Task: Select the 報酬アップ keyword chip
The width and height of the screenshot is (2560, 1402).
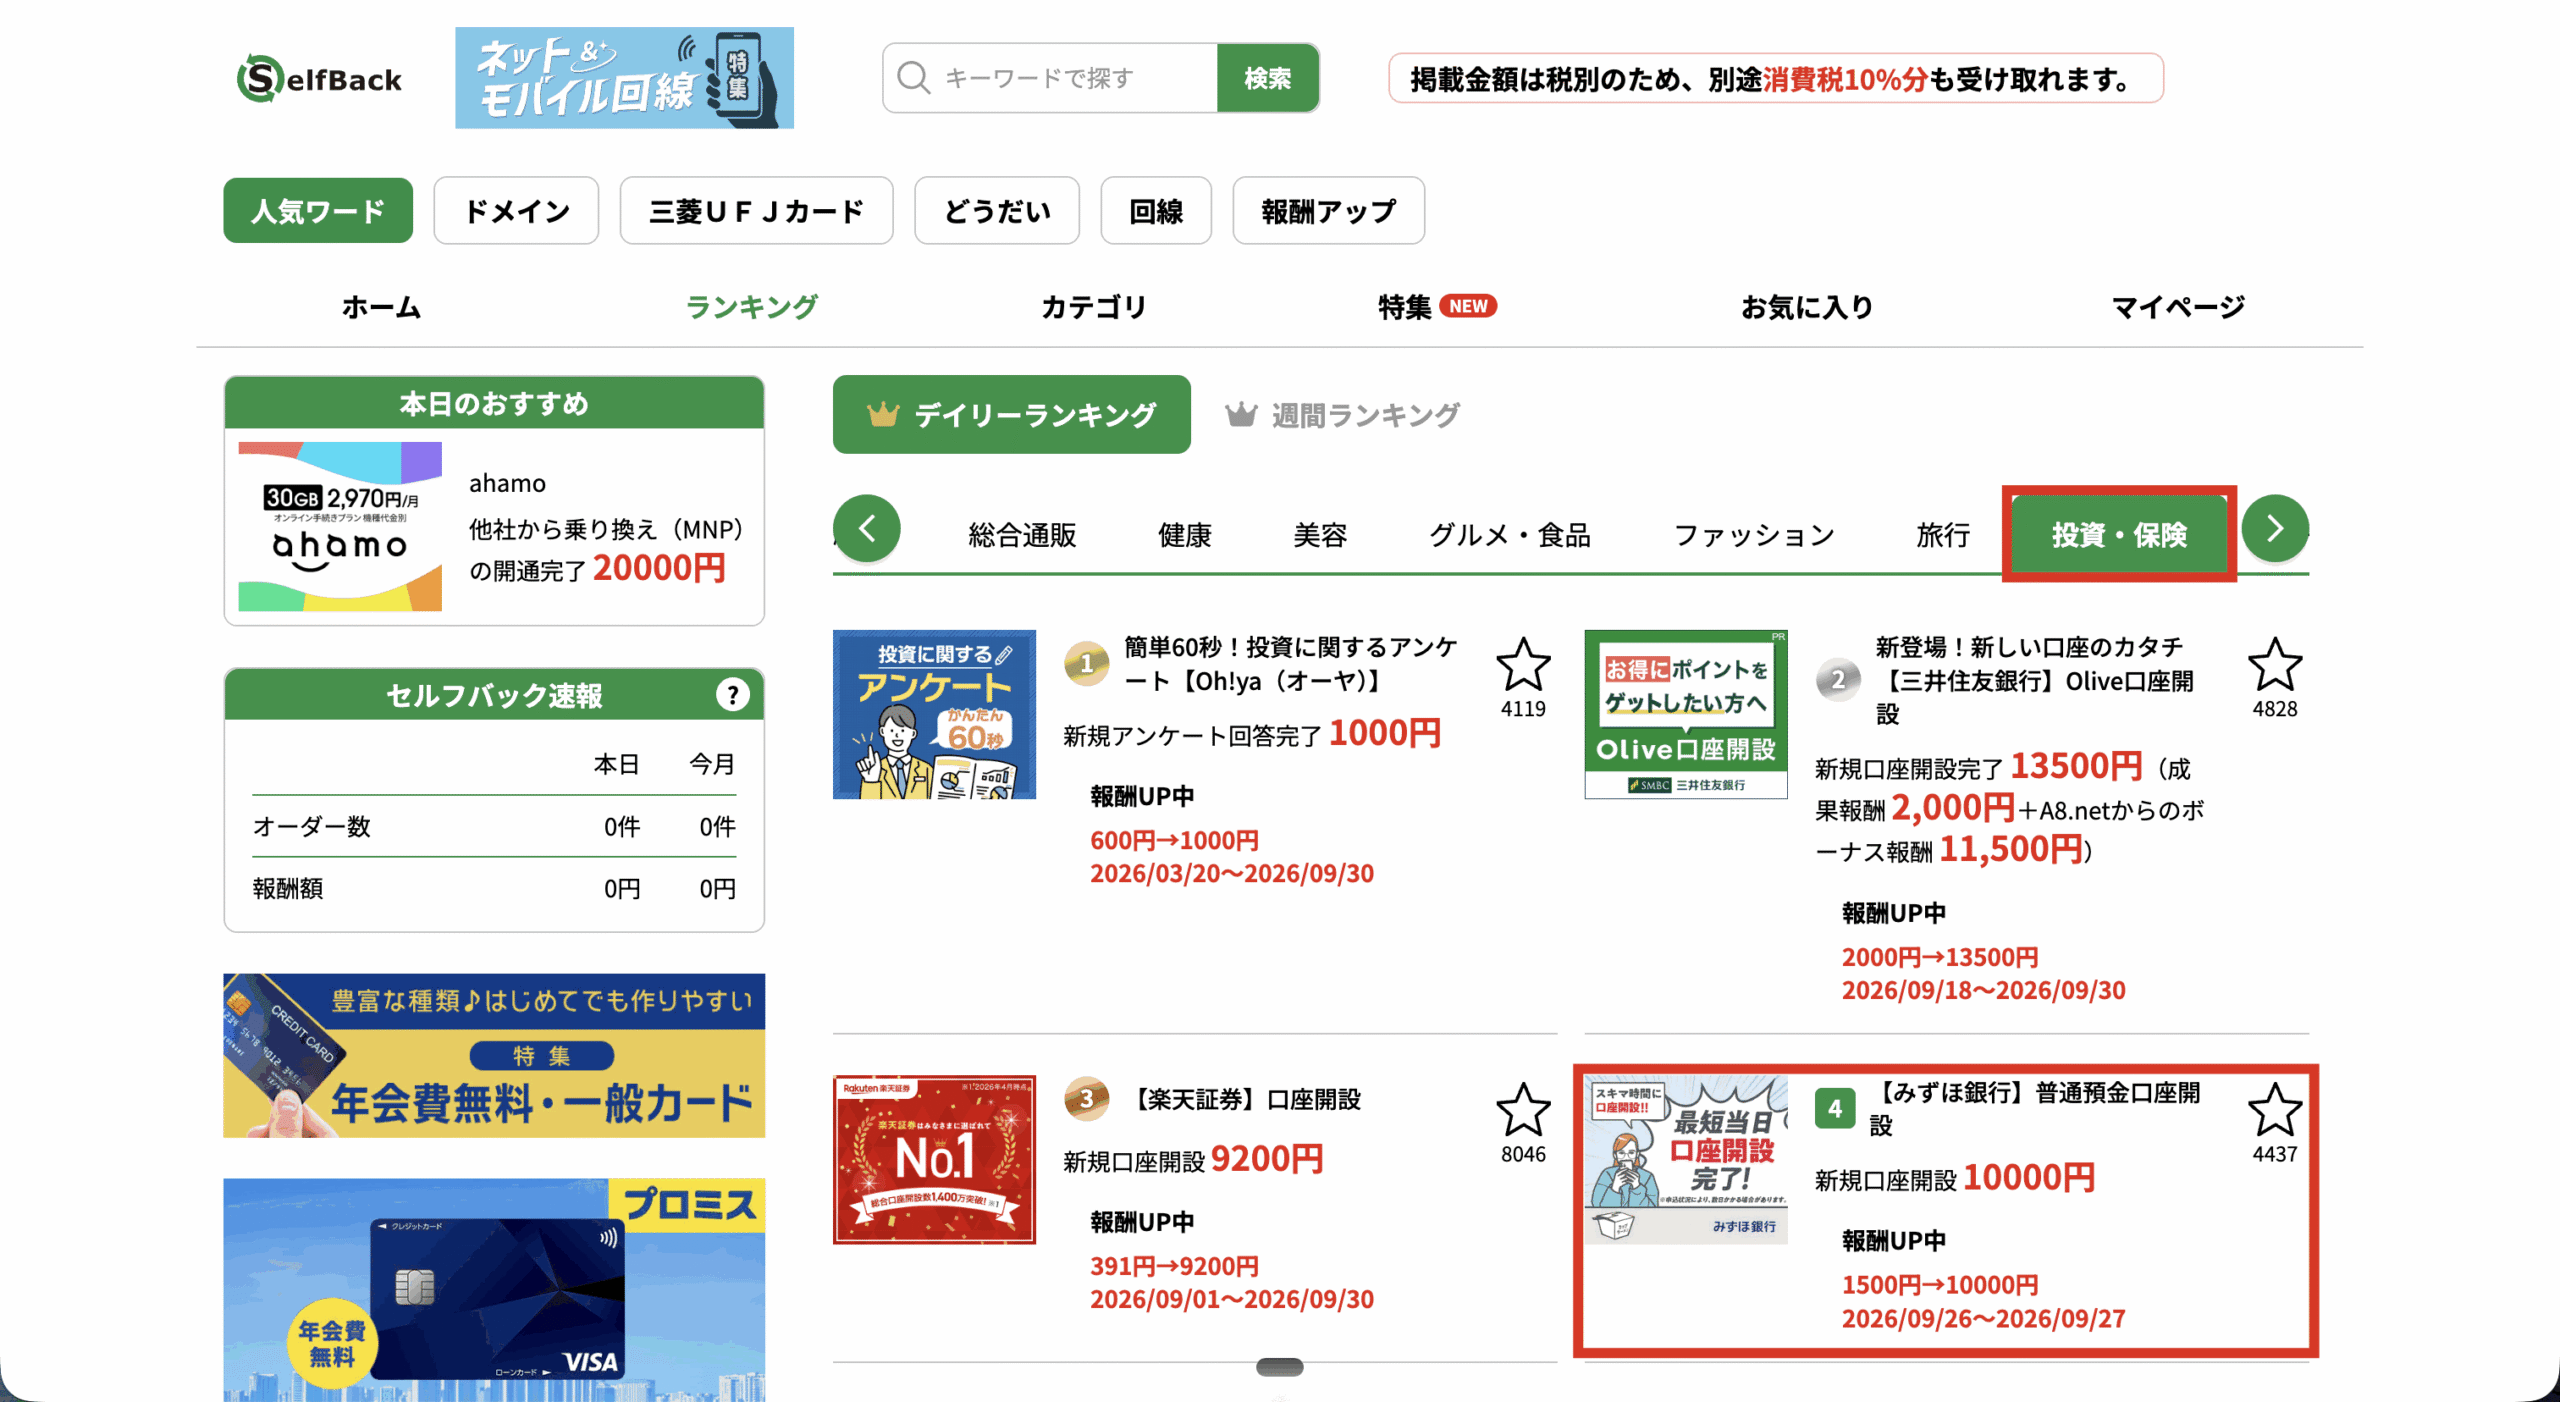Action: tap(1328, 211)
